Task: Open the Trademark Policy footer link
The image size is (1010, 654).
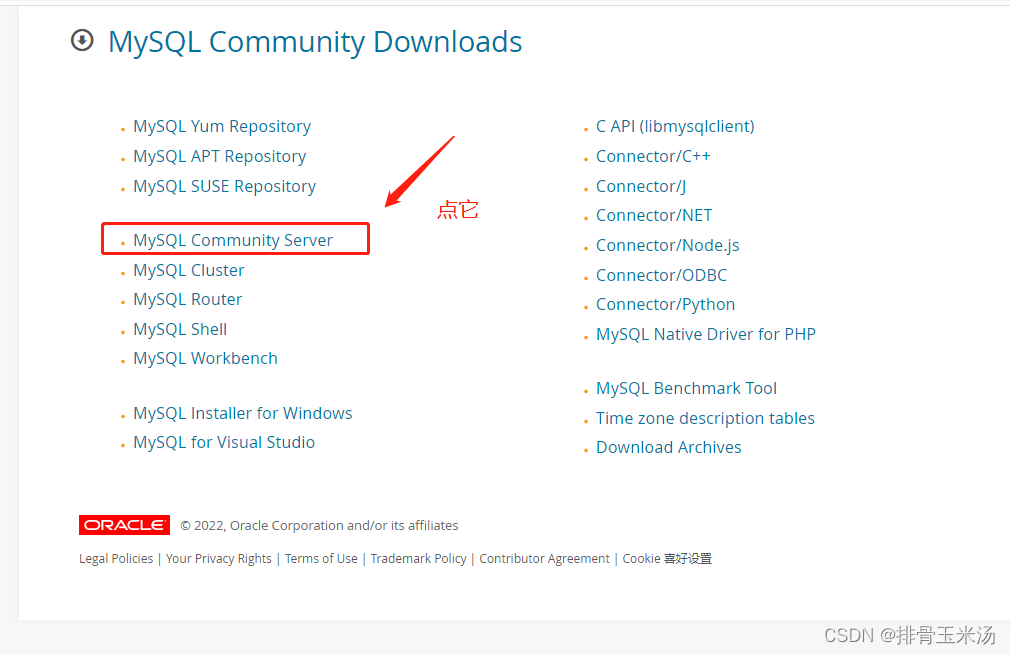Action: click(418, 559)
